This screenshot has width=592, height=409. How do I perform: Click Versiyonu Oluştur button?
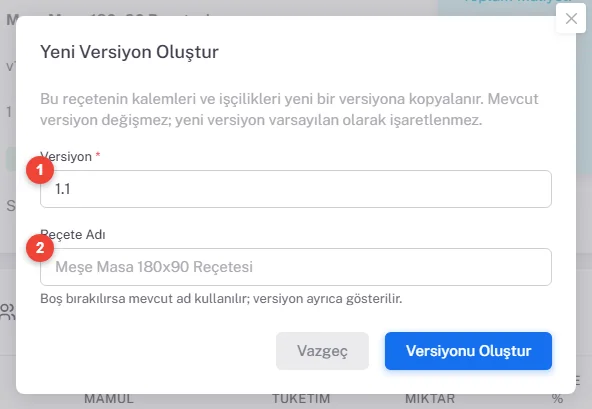[468, 351]
